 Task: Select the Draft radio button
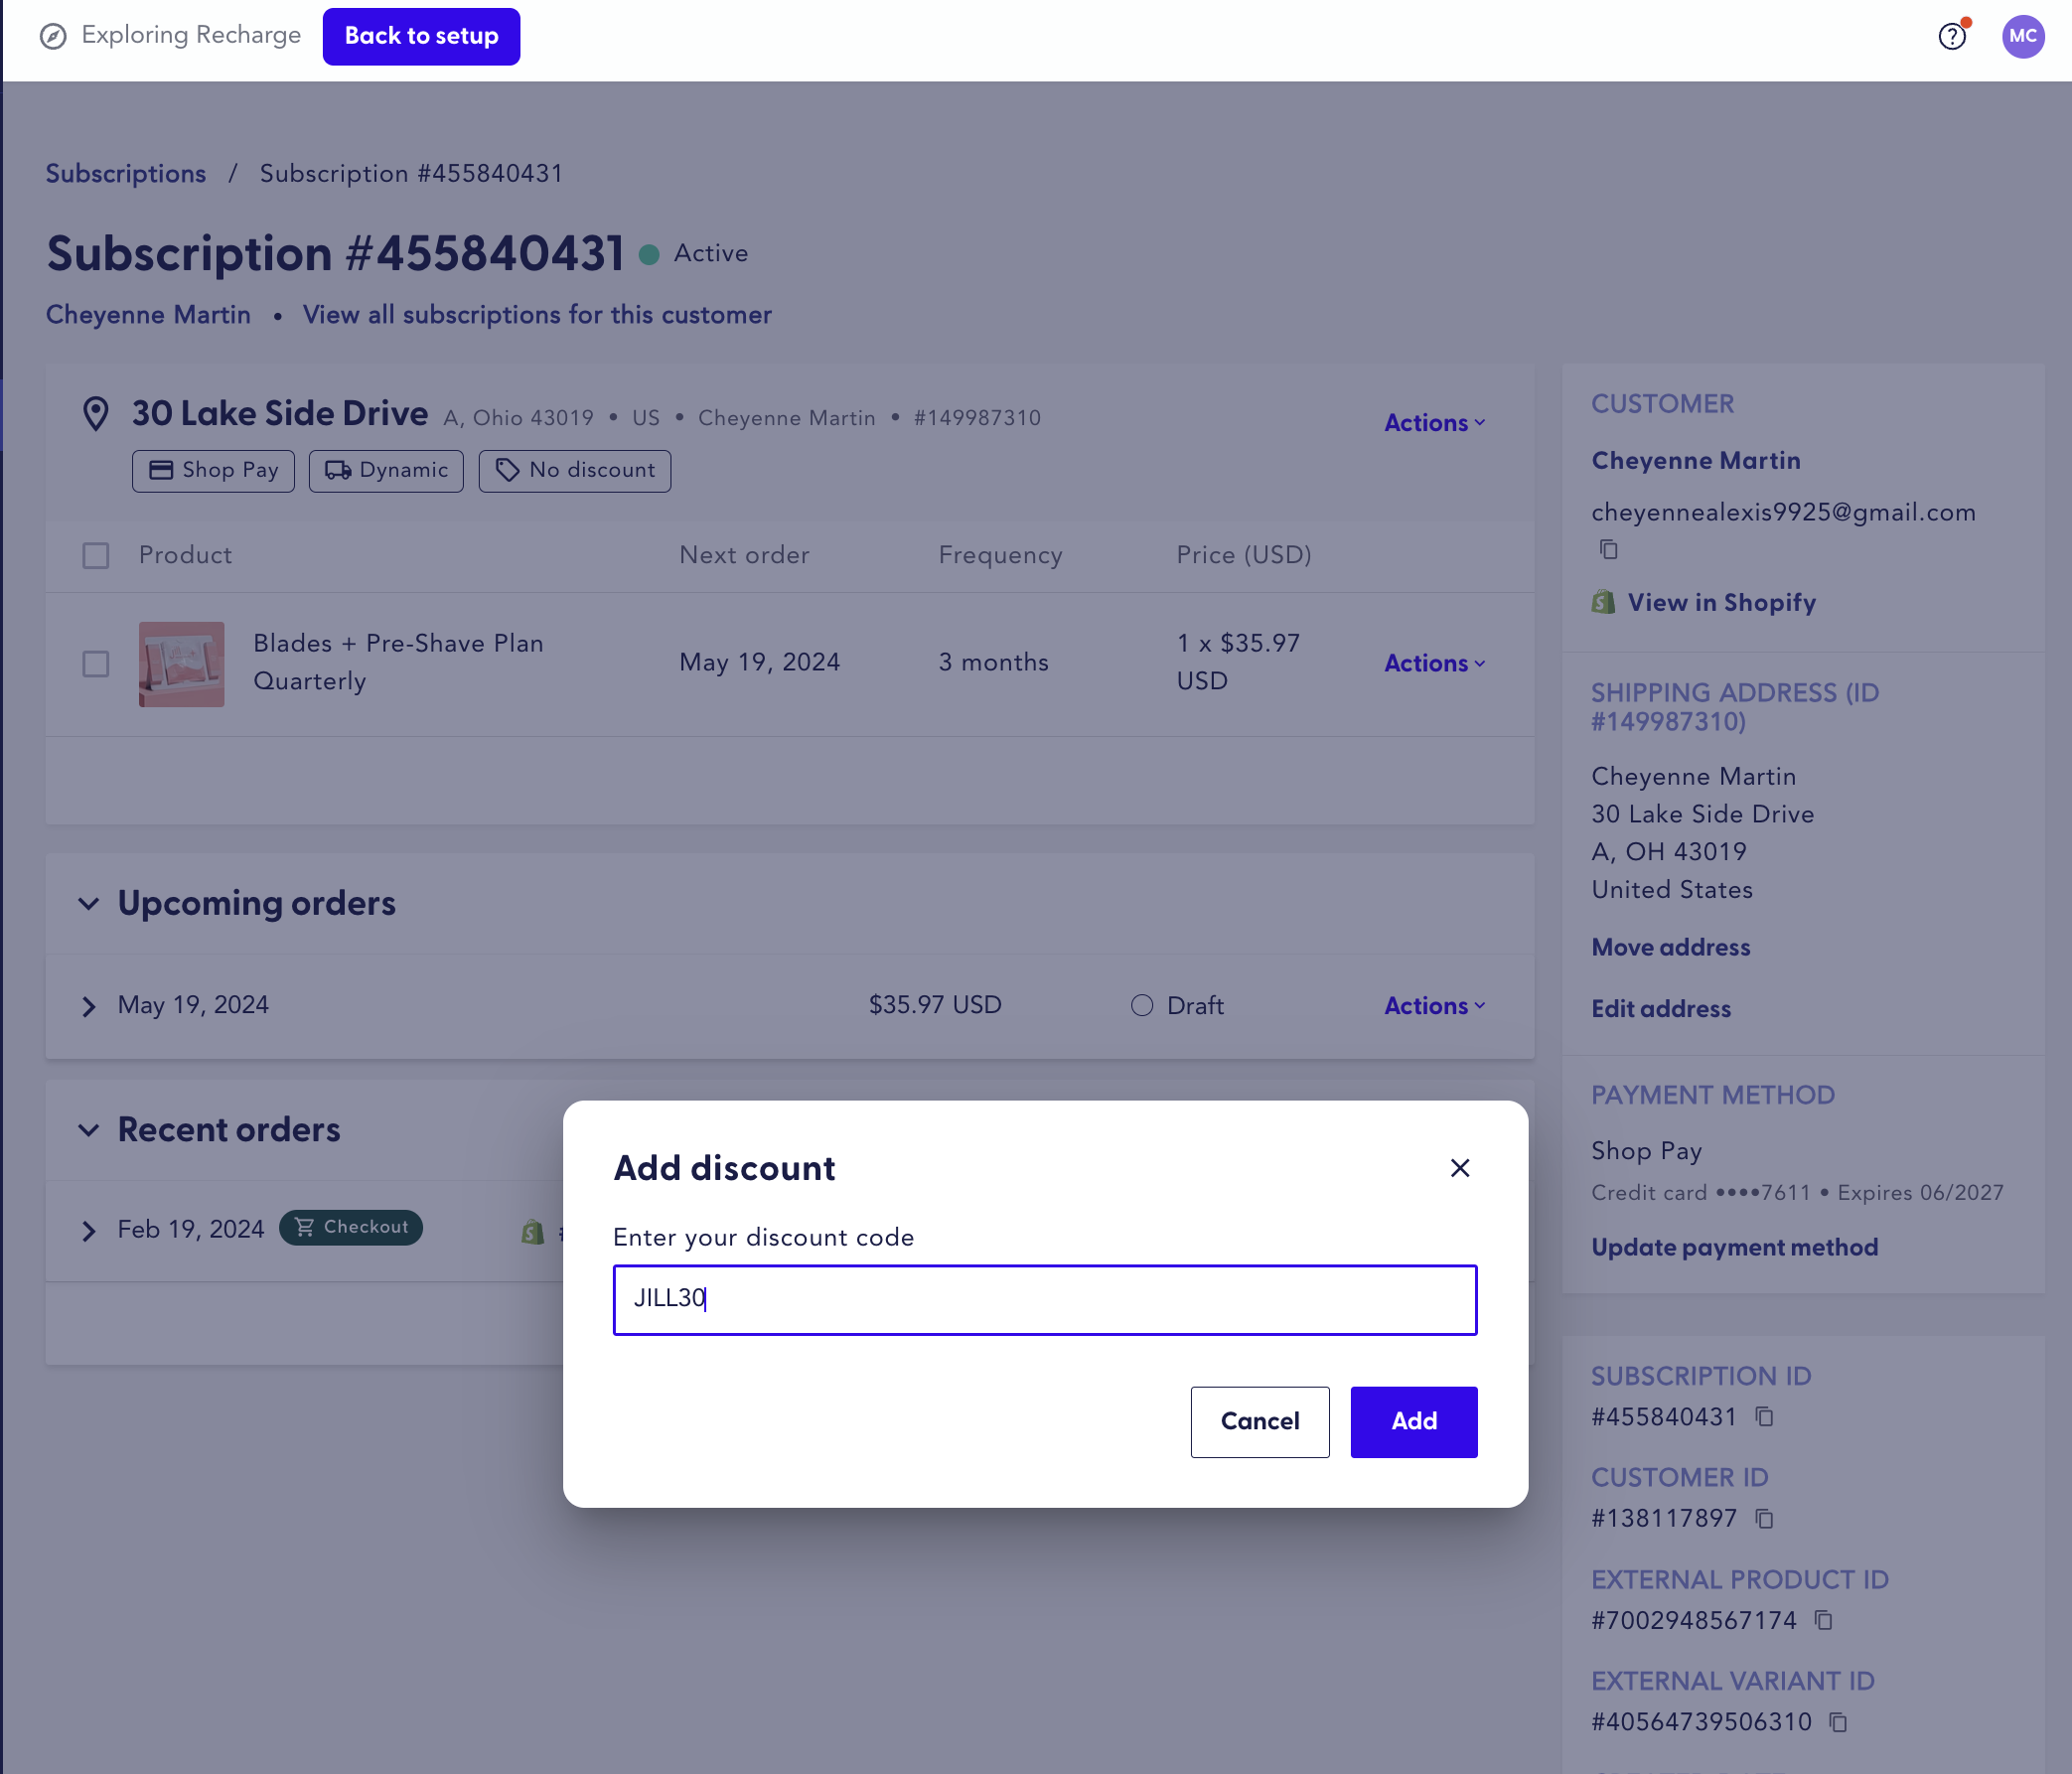1141,1005
